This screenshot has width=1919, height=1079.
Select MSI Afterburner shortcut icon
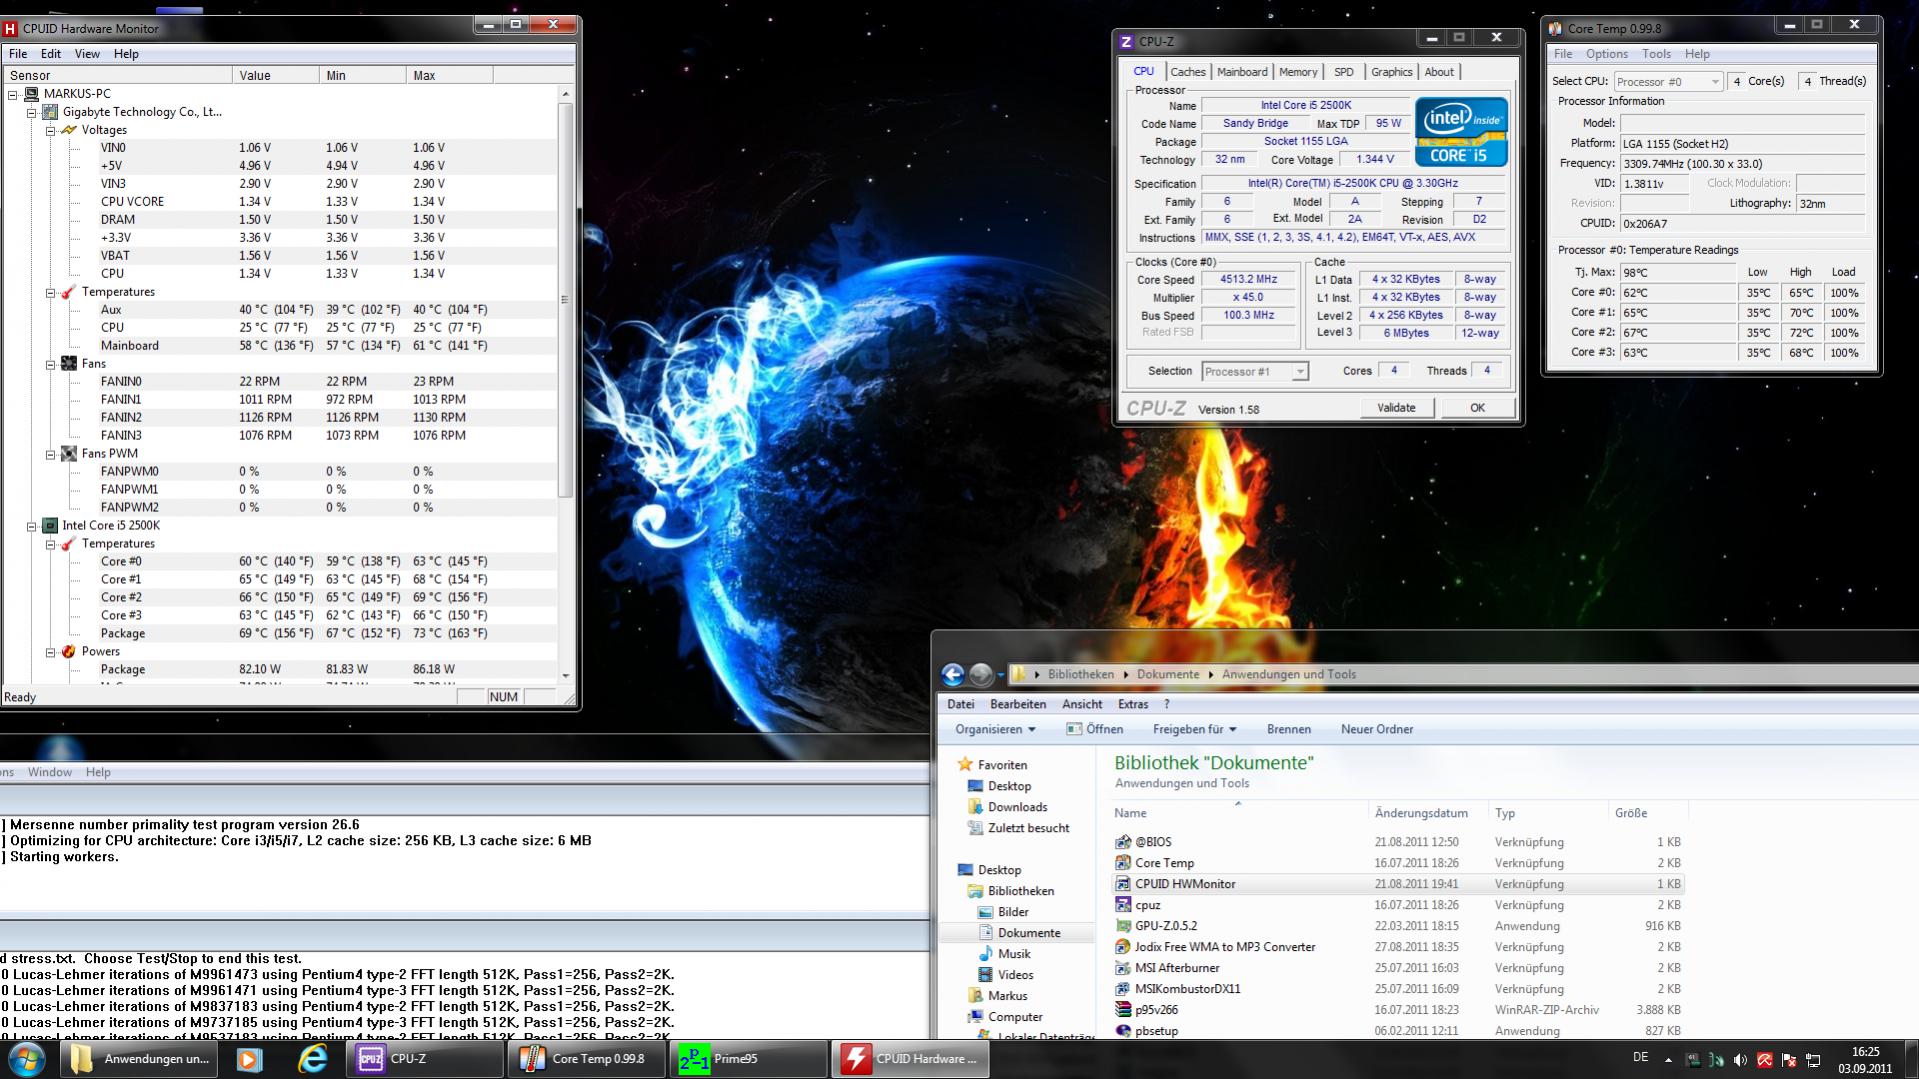click(x=1123, y=968)
